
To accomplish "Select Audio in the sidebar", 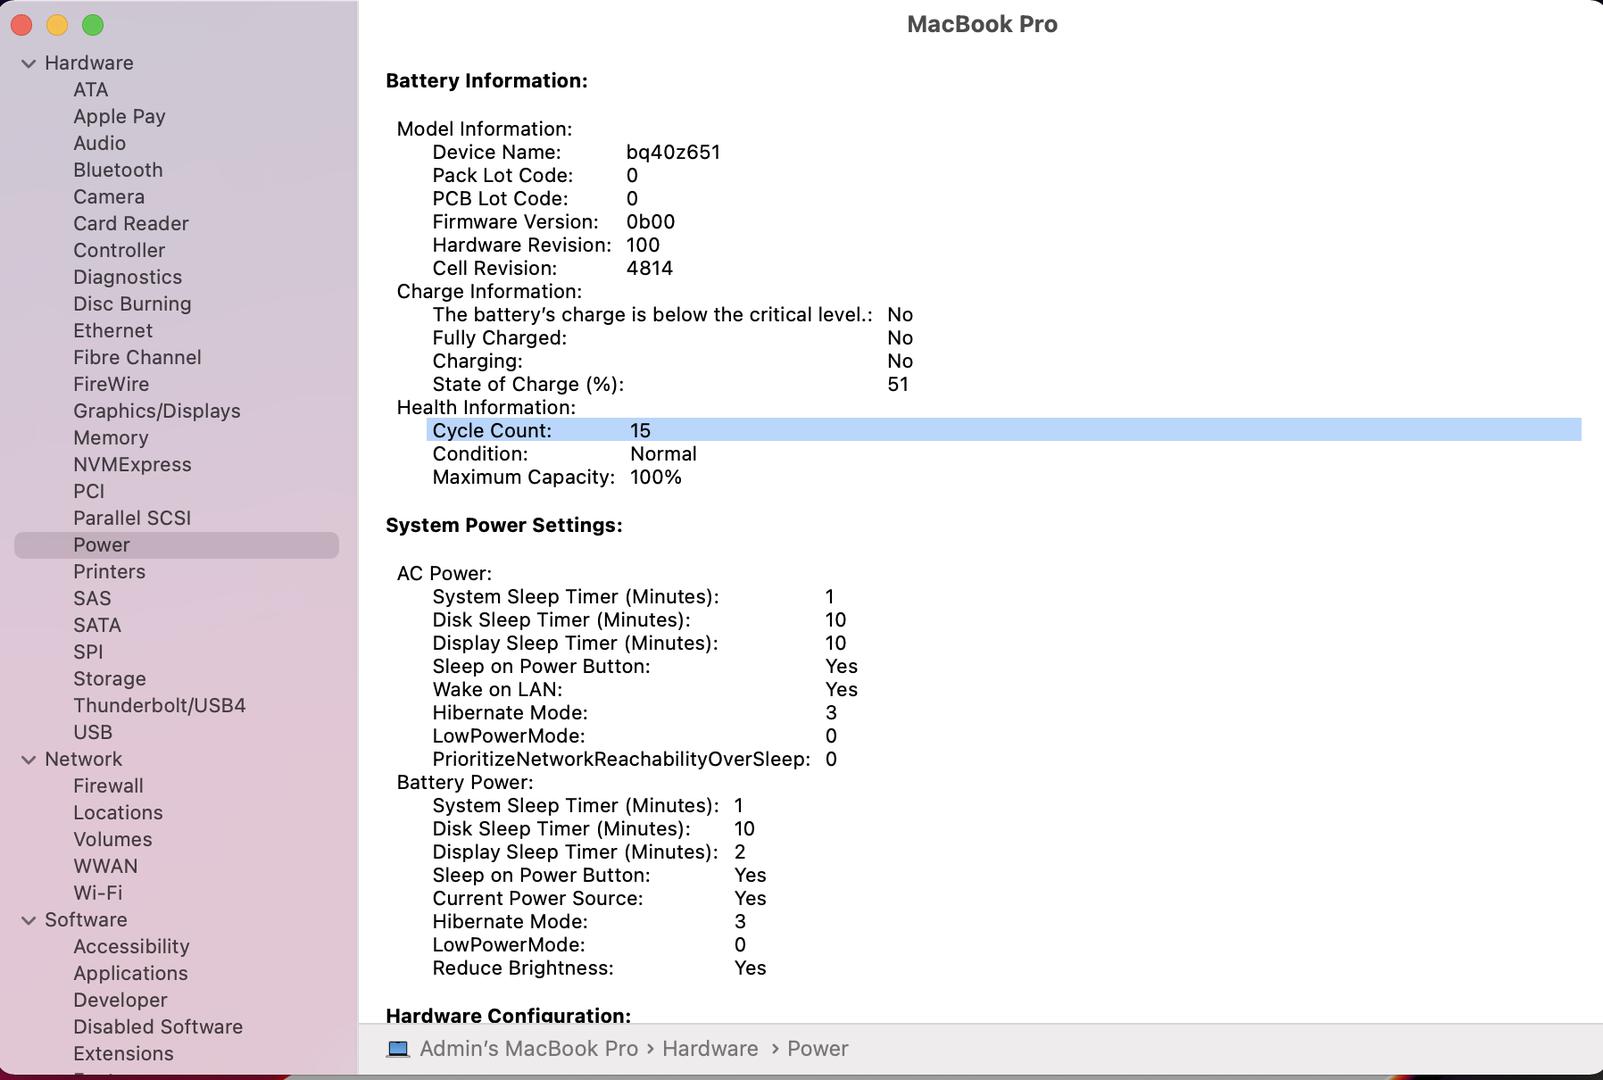I will click(99, 143).
